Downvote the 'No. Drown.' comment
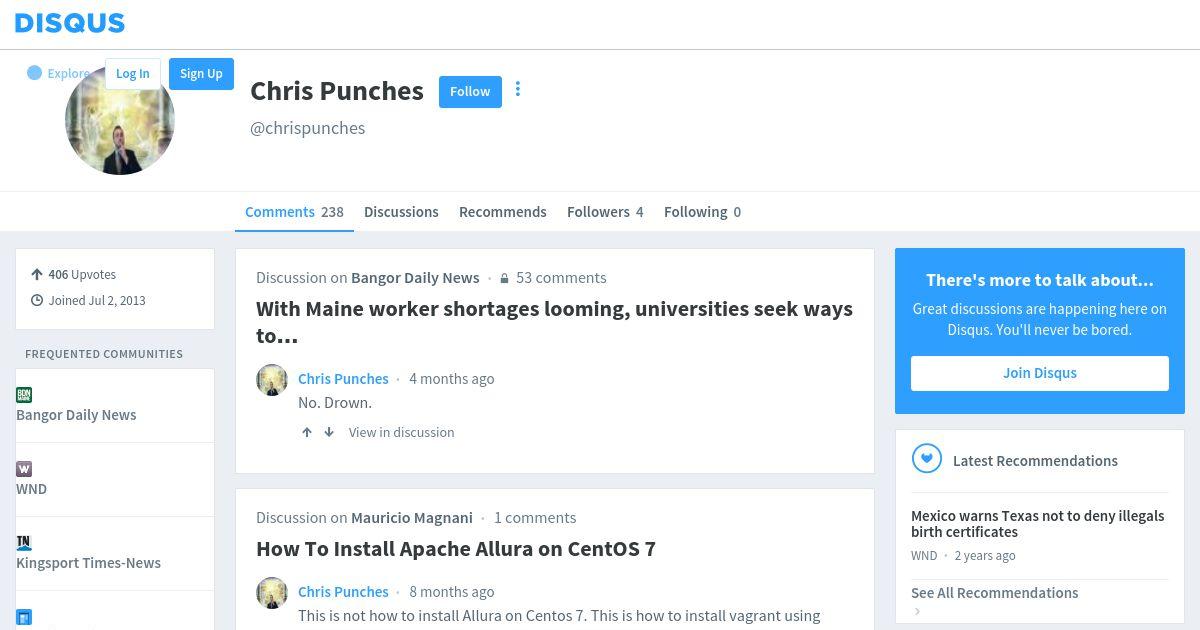Screen dimensions: 1200x630 pos(329,432)
